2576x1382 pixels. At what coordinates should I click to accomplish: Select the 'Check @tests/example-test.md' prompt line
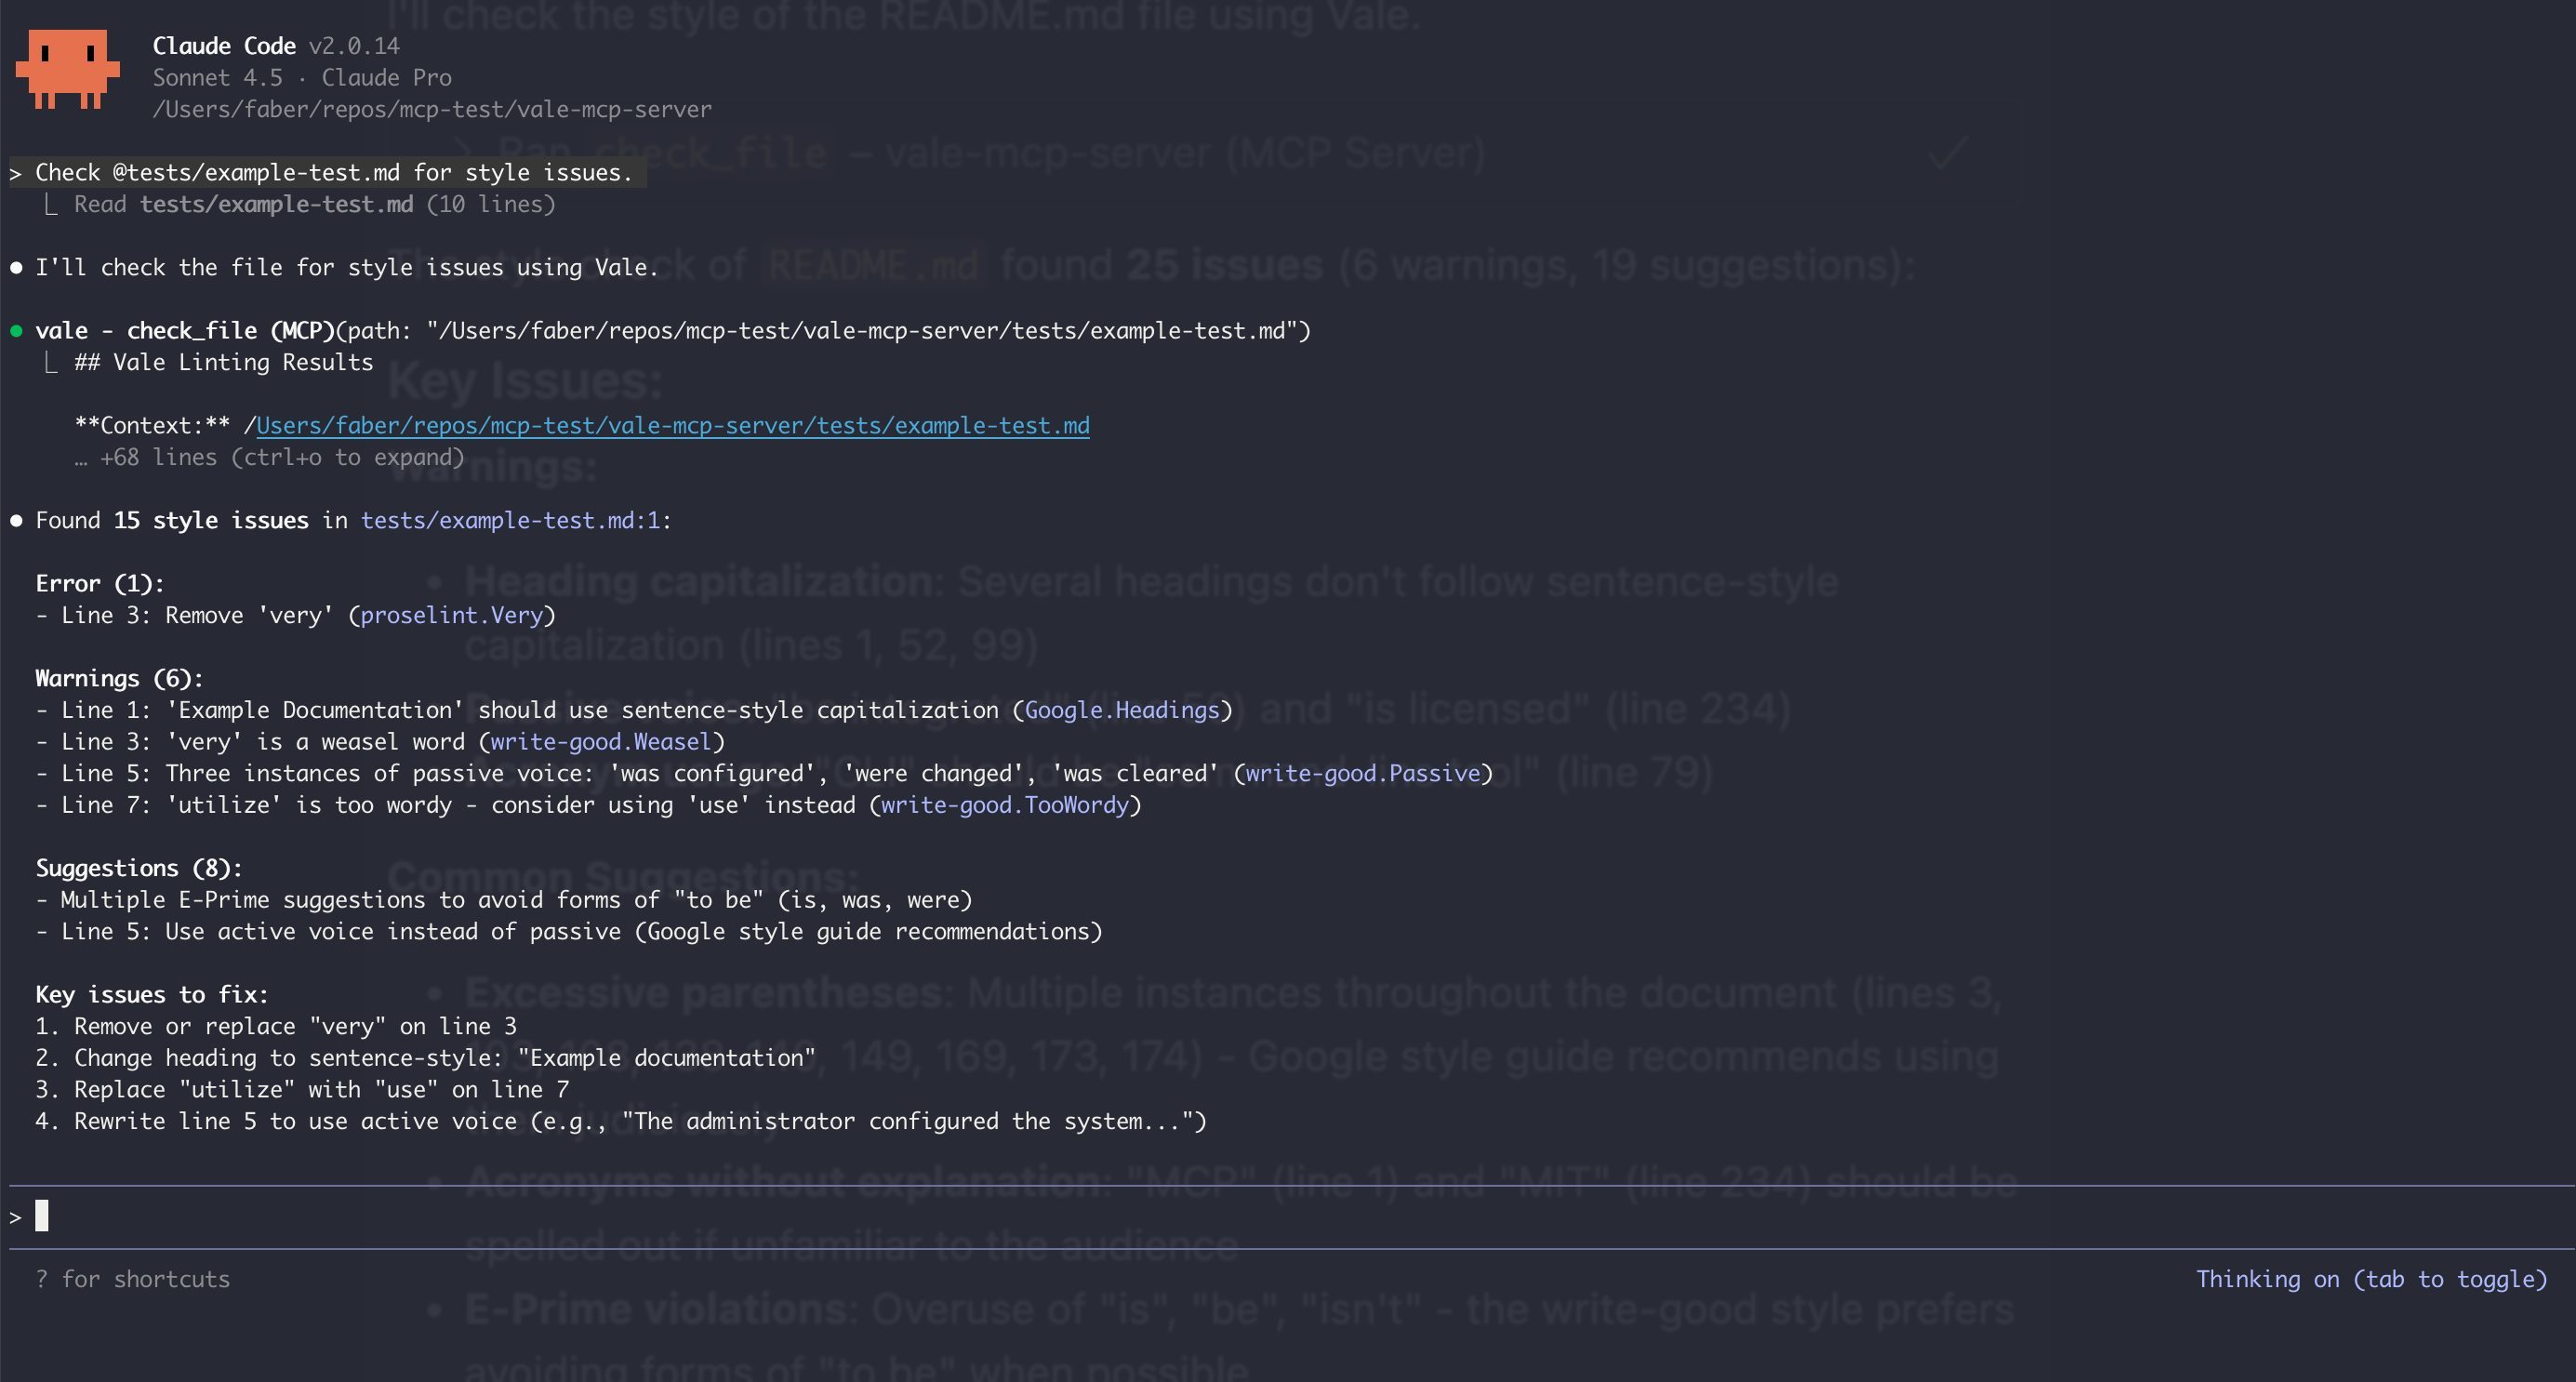[x=332, y=171]
